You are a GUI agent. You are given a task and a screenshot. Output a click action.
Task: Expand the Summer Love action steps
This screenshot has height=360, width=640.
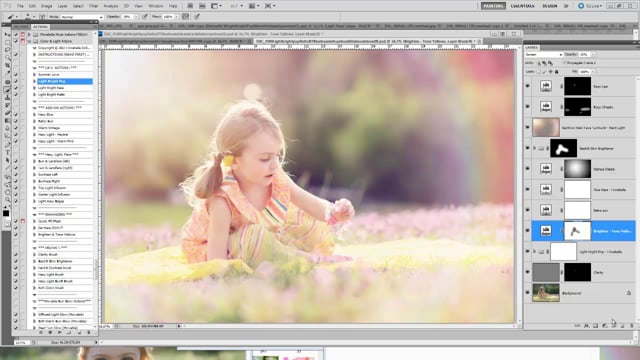coord(34,75)
